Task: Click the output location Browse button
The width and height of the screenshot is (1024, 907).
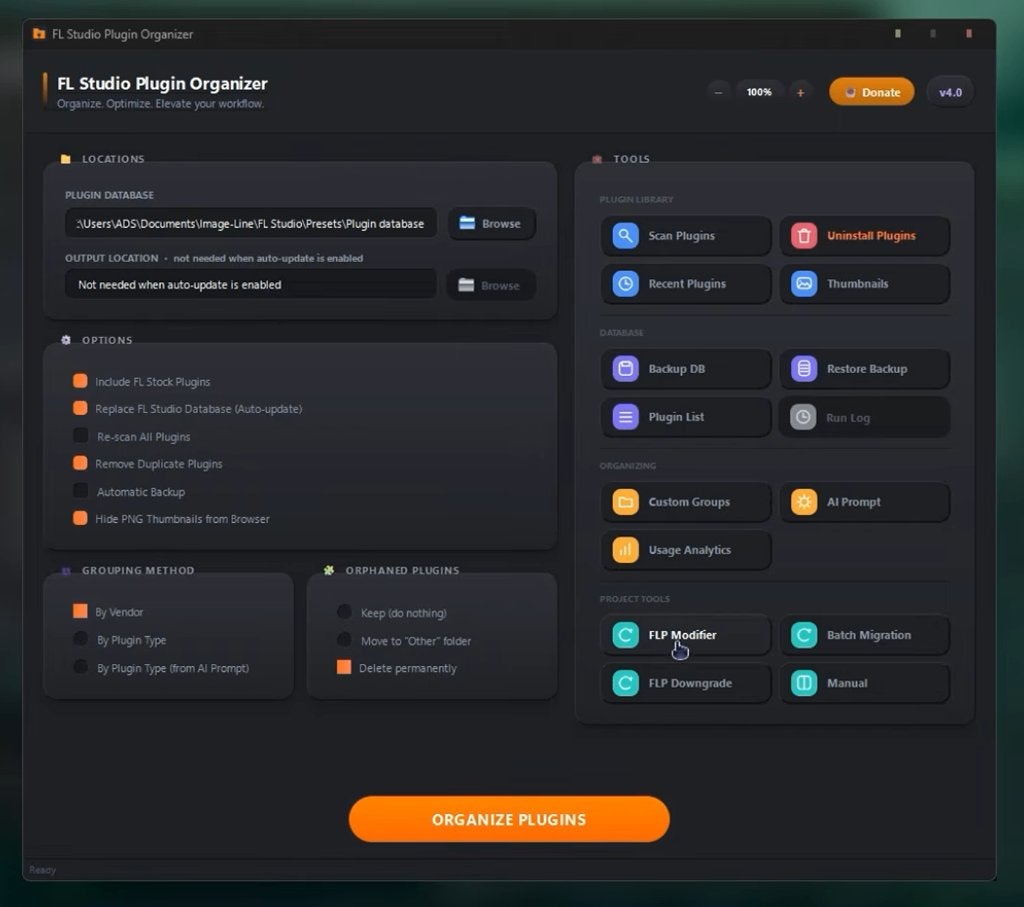Action: [x=491, y=285]
